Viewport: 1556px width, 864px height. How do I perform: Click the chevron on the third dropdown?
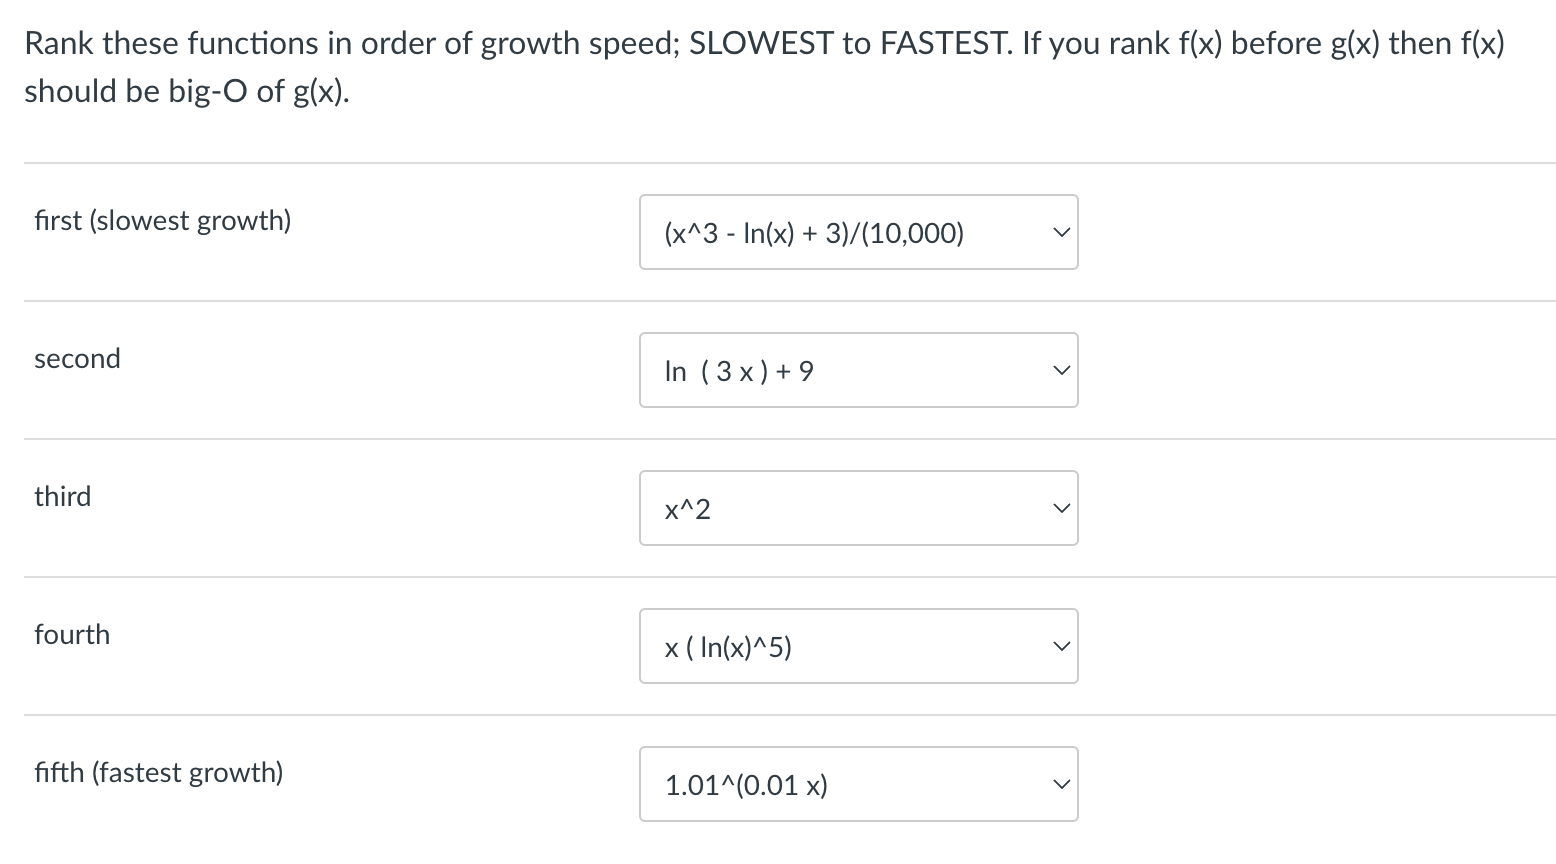tap(1060, 508)
